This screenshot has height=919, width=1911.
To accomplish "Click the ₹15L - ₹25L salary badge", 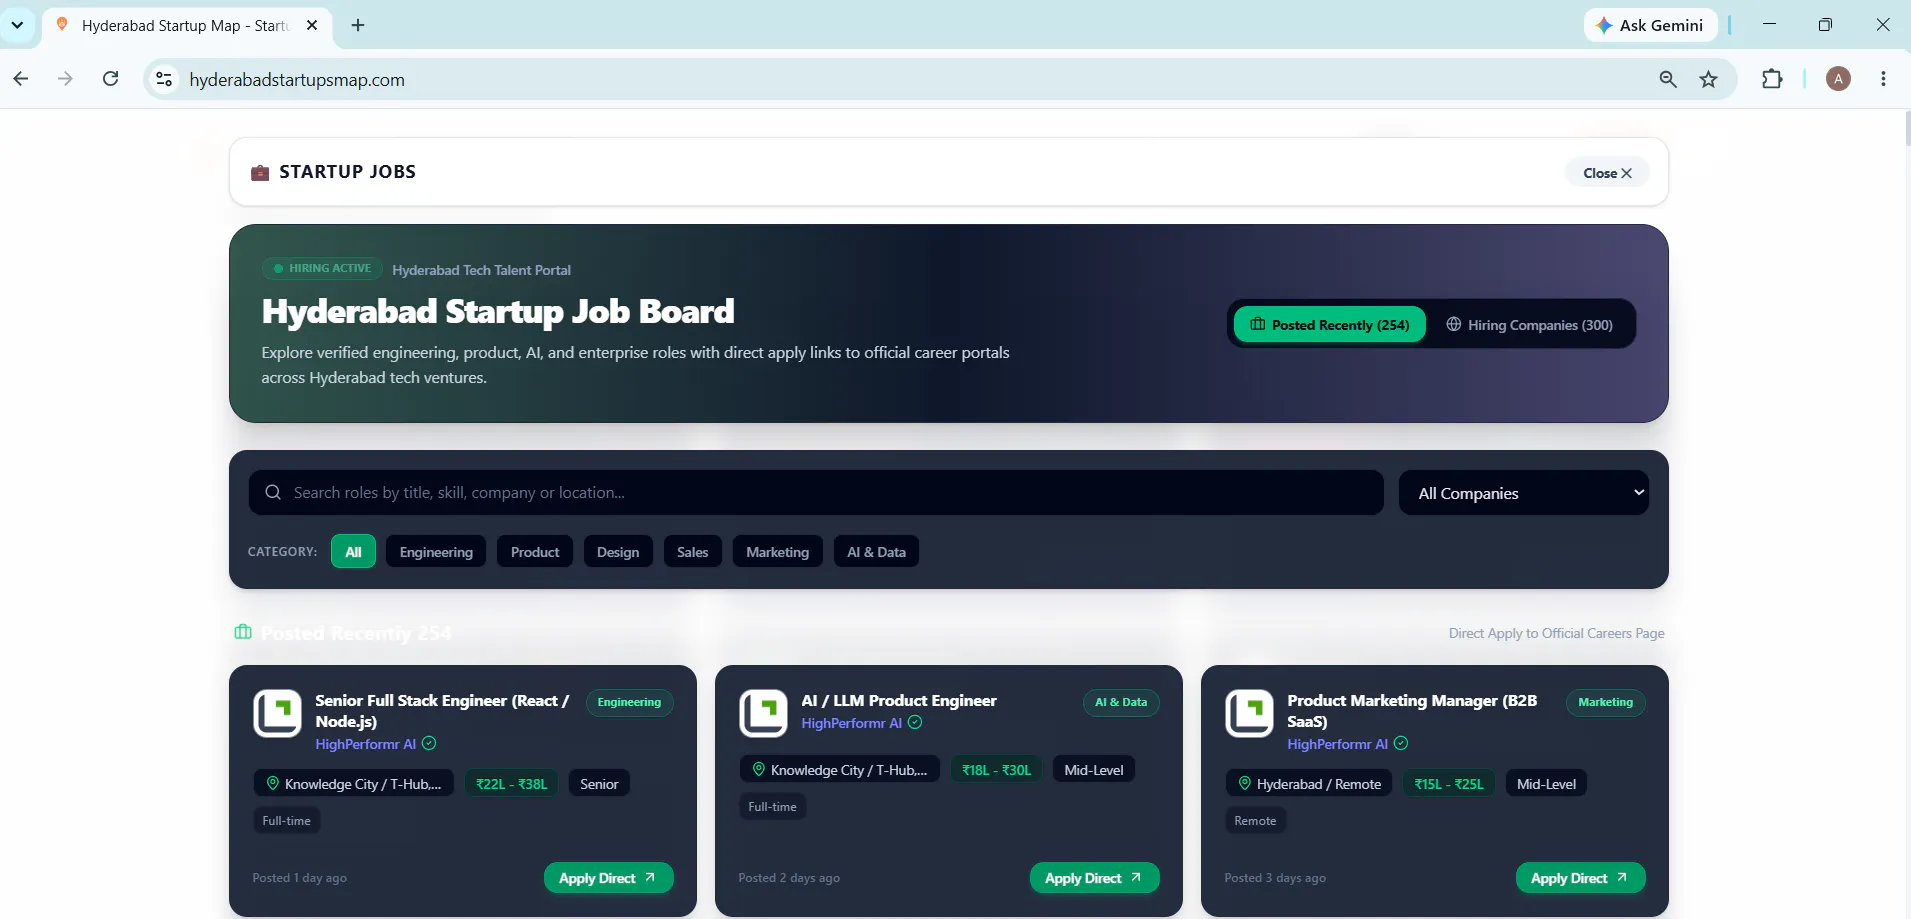I will click(1449, 784).
